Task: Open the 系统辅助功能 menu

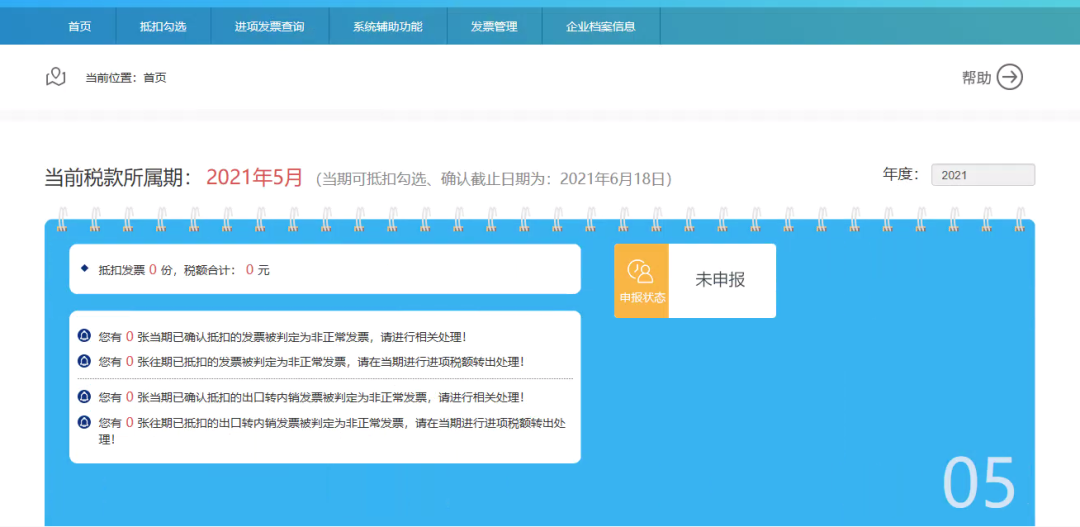Action: pyautogui.click(x=388, y=27)
